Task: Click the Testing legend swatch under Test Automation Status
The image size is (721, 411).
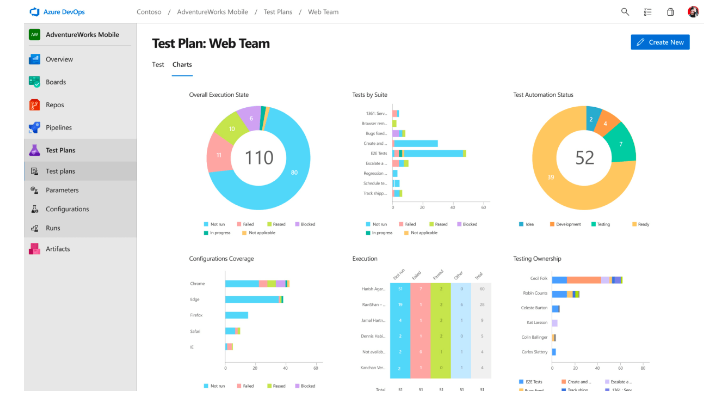Action: tap(594, 224)
